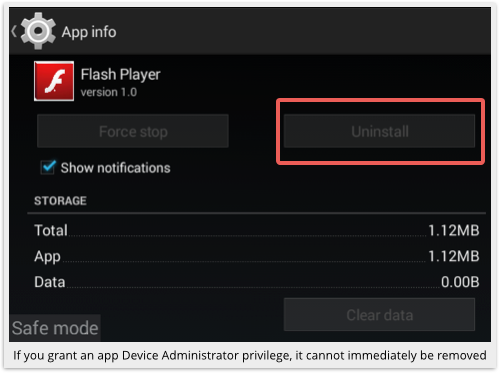499x373 pixels.
Task: Select the Data storage row label
Action: coord(50,282)
